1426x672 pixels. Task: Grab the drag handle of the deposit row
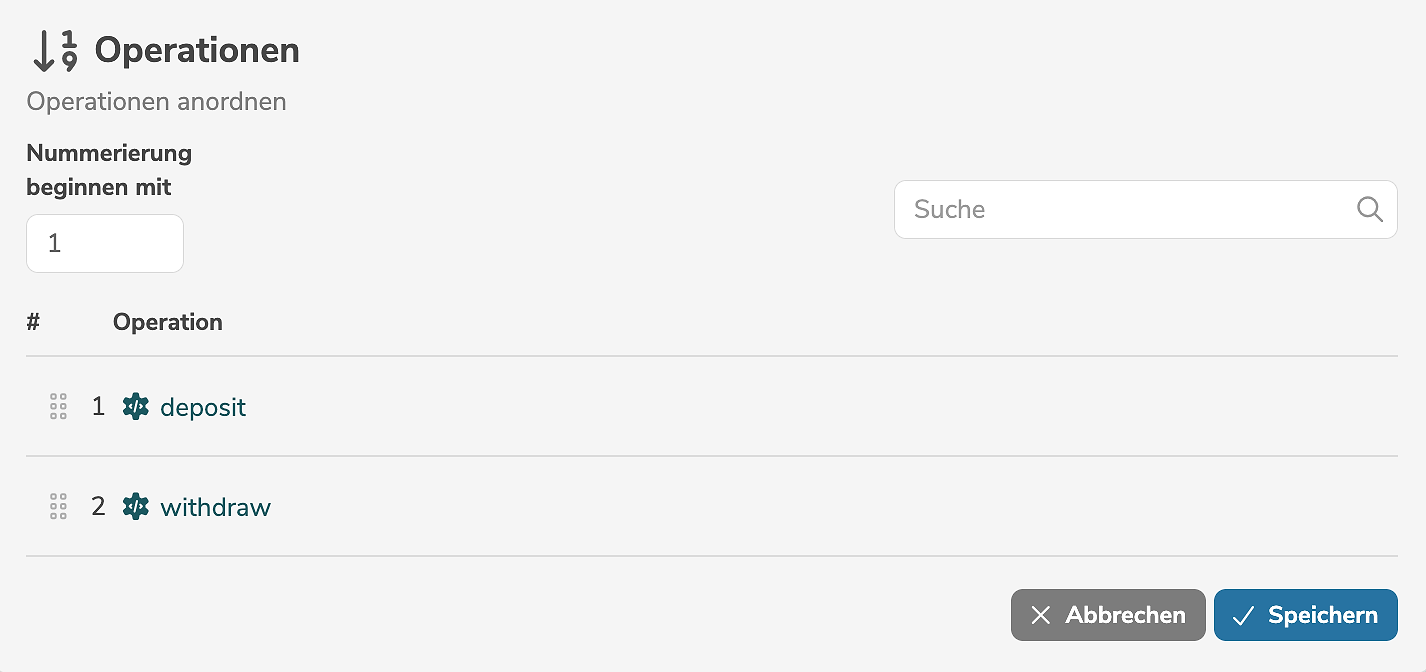pos(58,407)
